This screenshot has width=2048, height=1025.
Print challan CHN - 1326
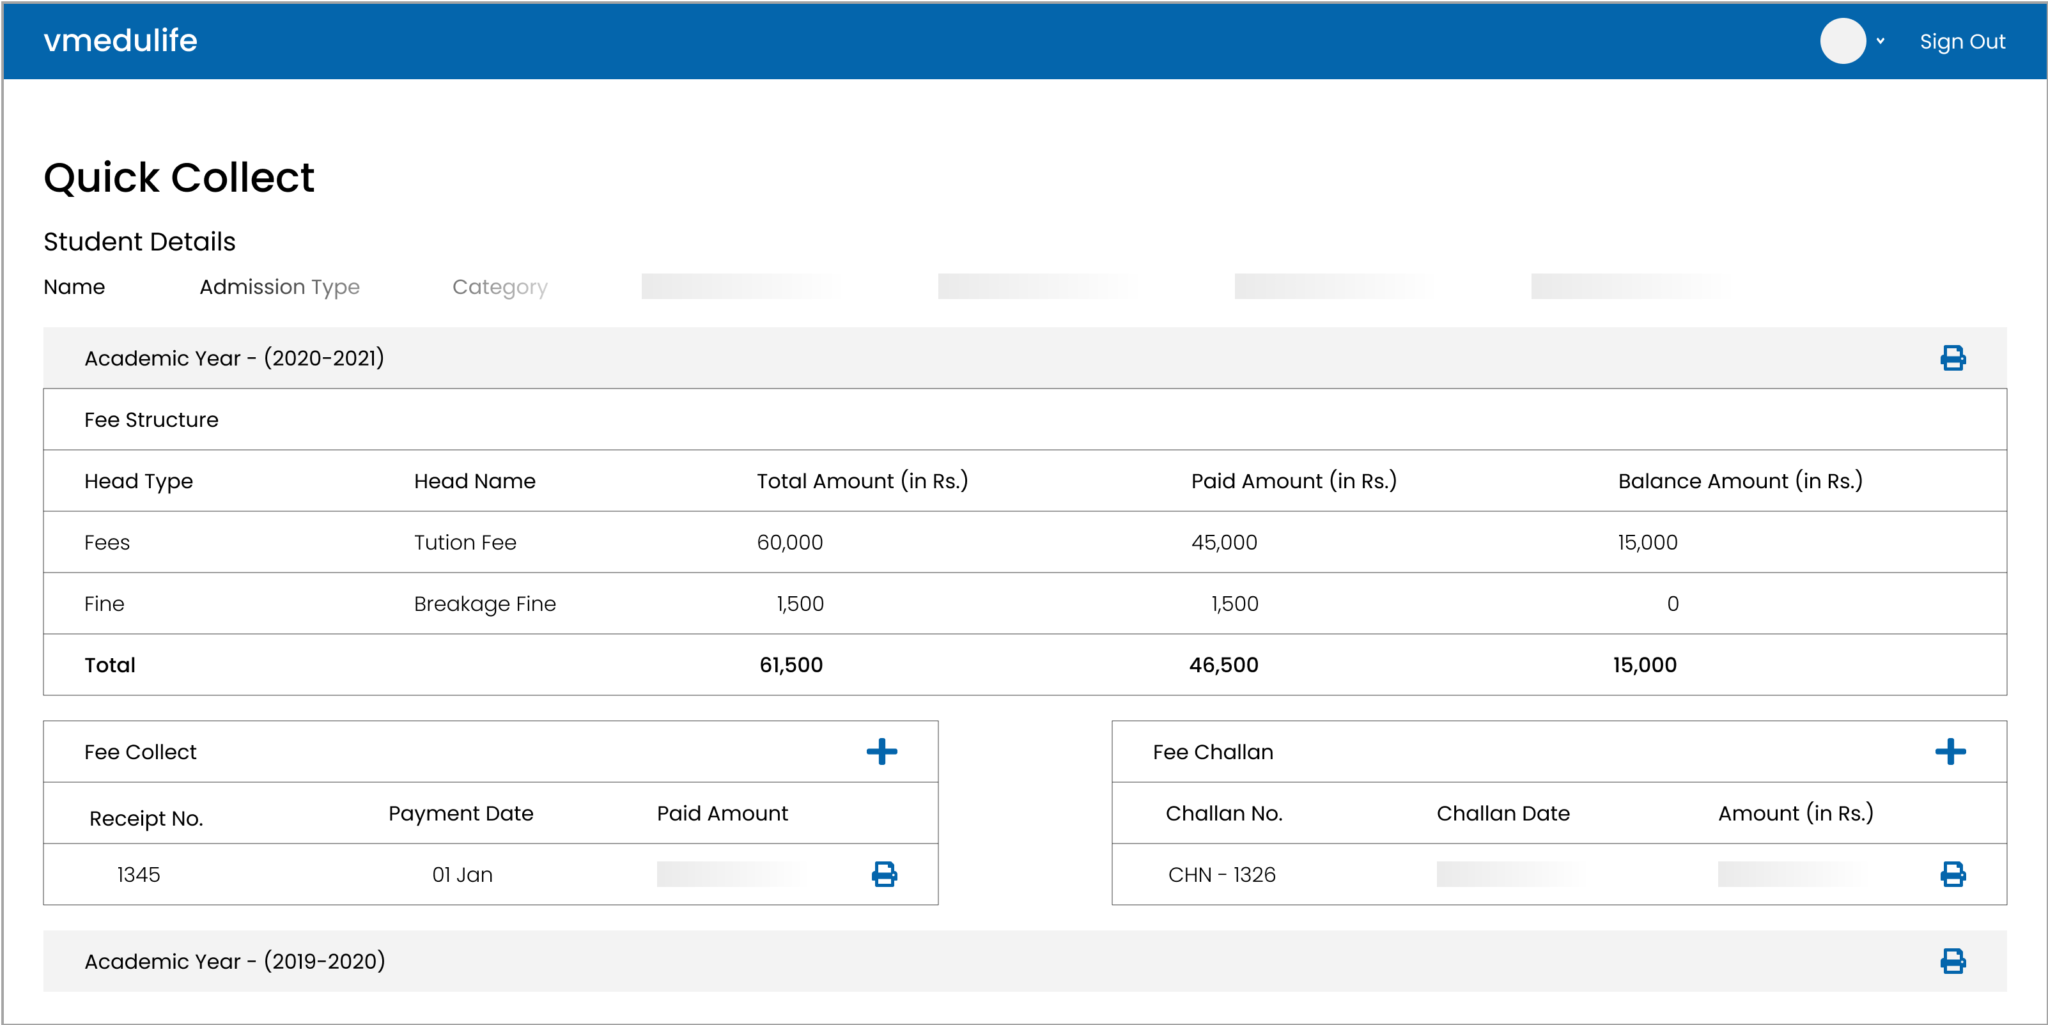point(1951,874)
